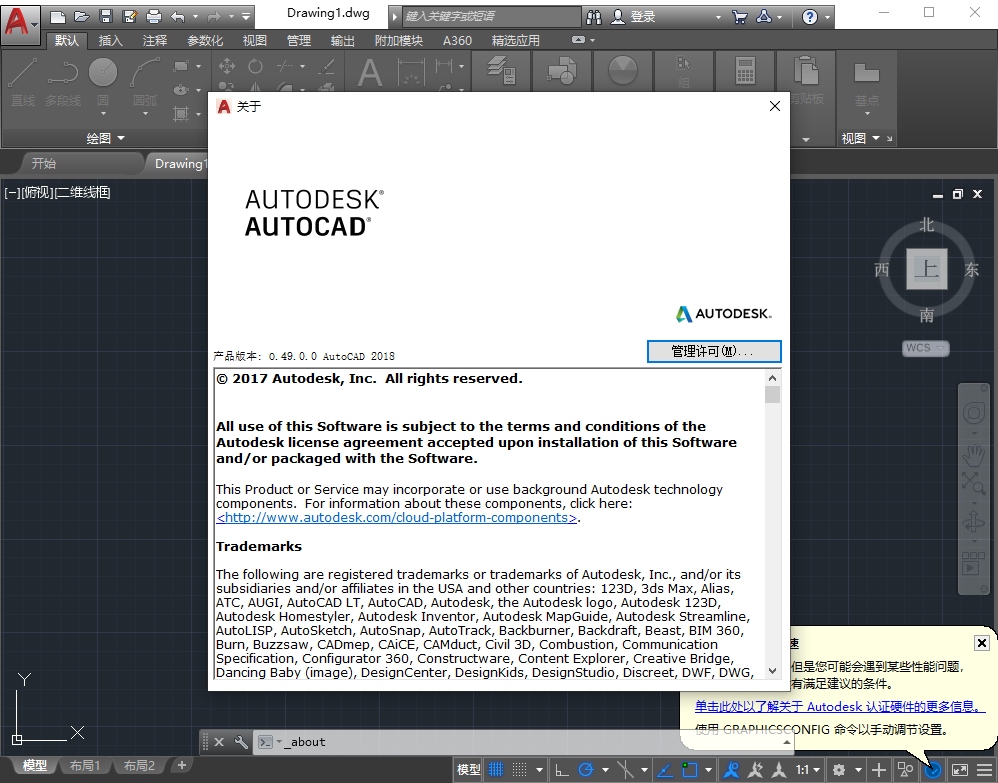Toggle ortho mode in status bar
998x783 pixels.
point(562,769)
